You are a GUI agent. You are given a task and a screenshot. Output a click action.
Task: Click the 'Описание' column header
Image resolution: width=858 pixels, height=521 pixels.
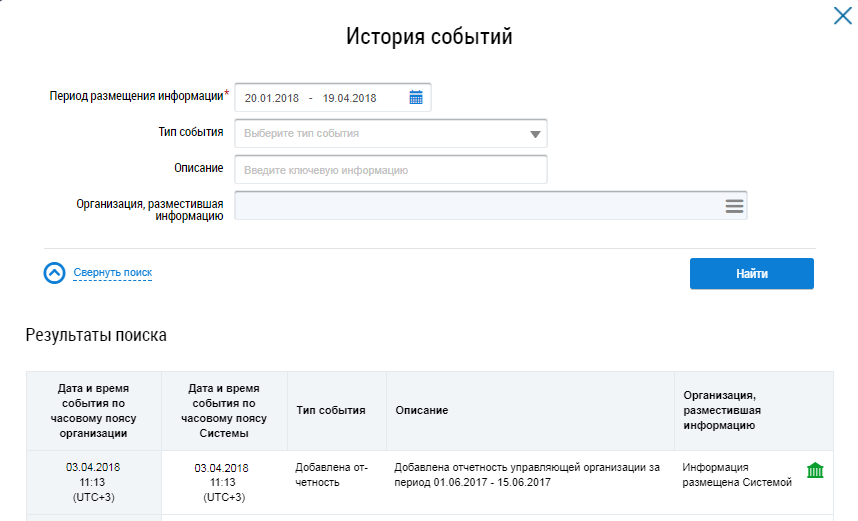tap(422, 410)
